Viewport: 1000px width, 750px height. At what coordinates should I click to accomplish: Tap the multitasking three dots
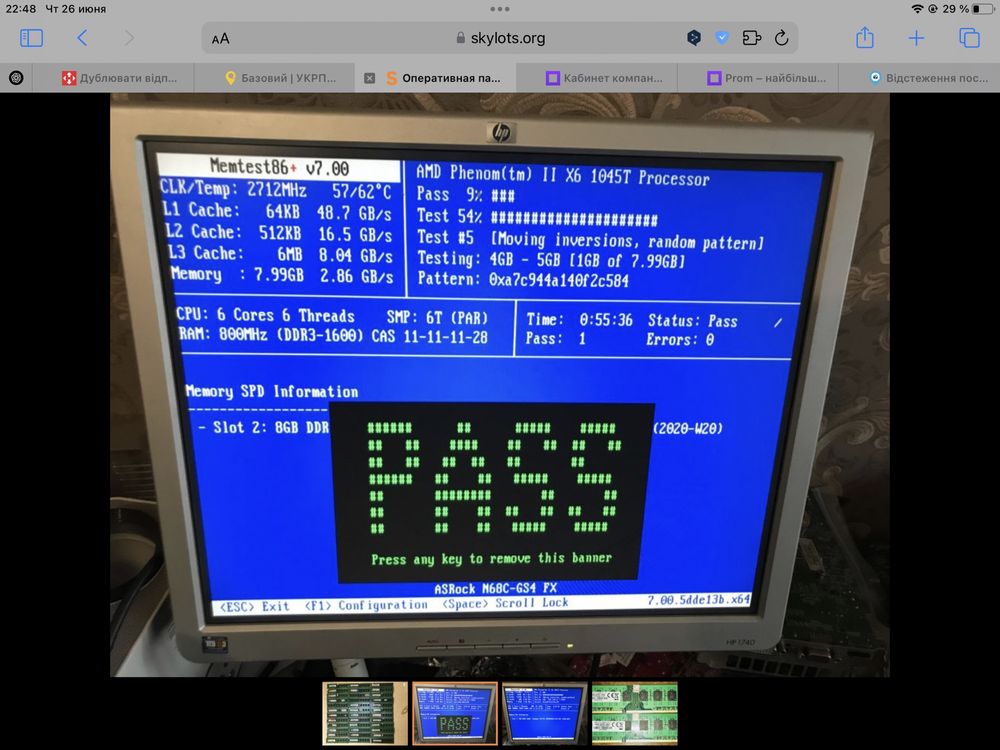tap(500, 9)
